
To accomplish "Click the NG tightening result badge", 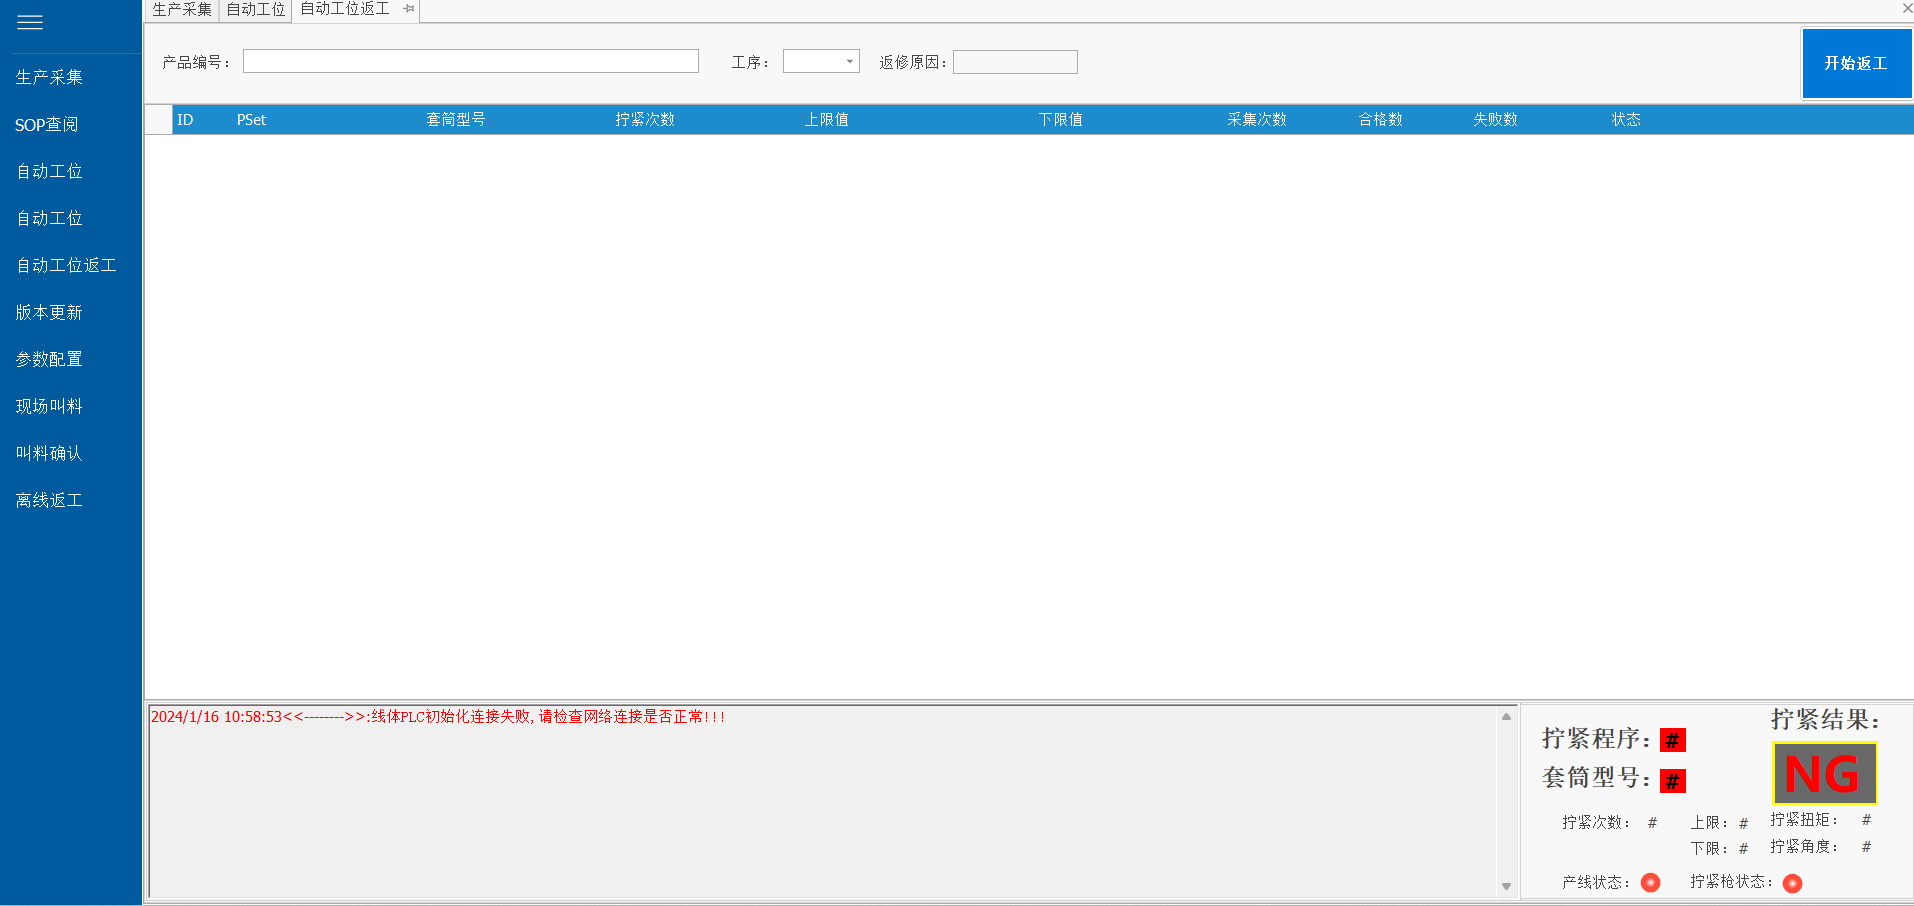I will 1824,773.
